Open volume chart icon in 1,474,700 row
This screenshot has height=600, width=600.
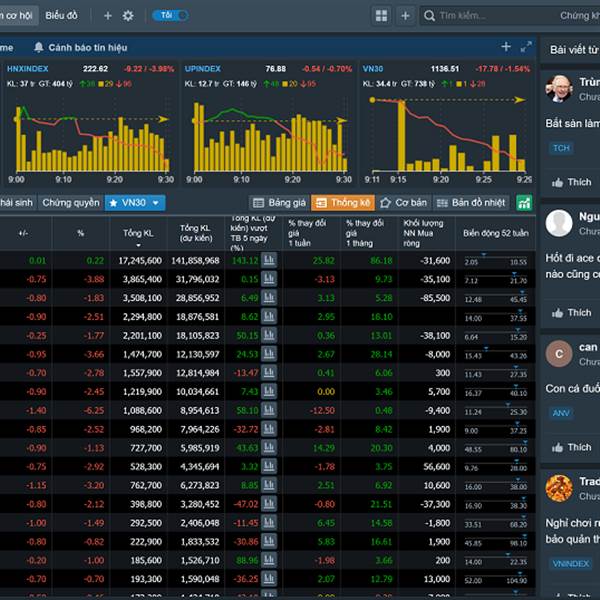click(269, 354)
